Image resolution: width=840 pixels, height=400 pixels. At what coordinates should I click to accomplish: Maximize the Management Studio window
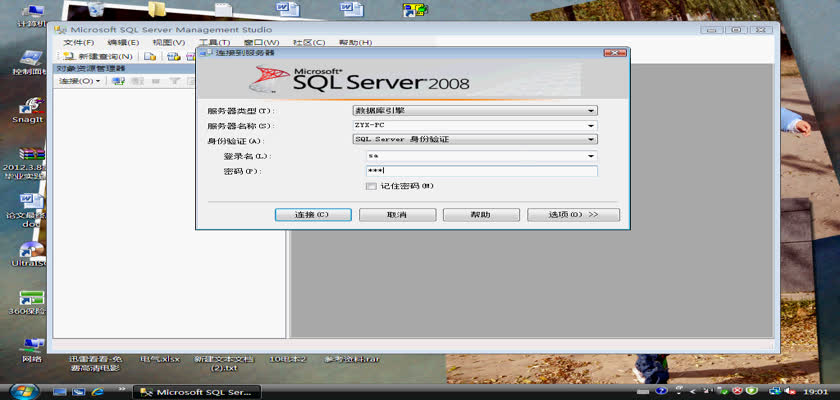[737, 29]
